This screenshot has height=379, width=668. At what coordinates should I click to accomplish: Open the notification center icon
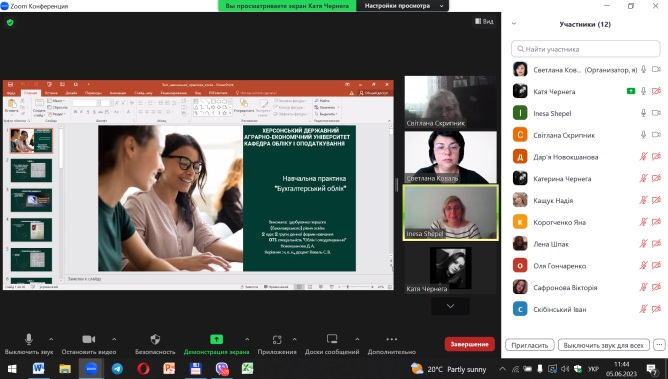[x=651, y=369]
